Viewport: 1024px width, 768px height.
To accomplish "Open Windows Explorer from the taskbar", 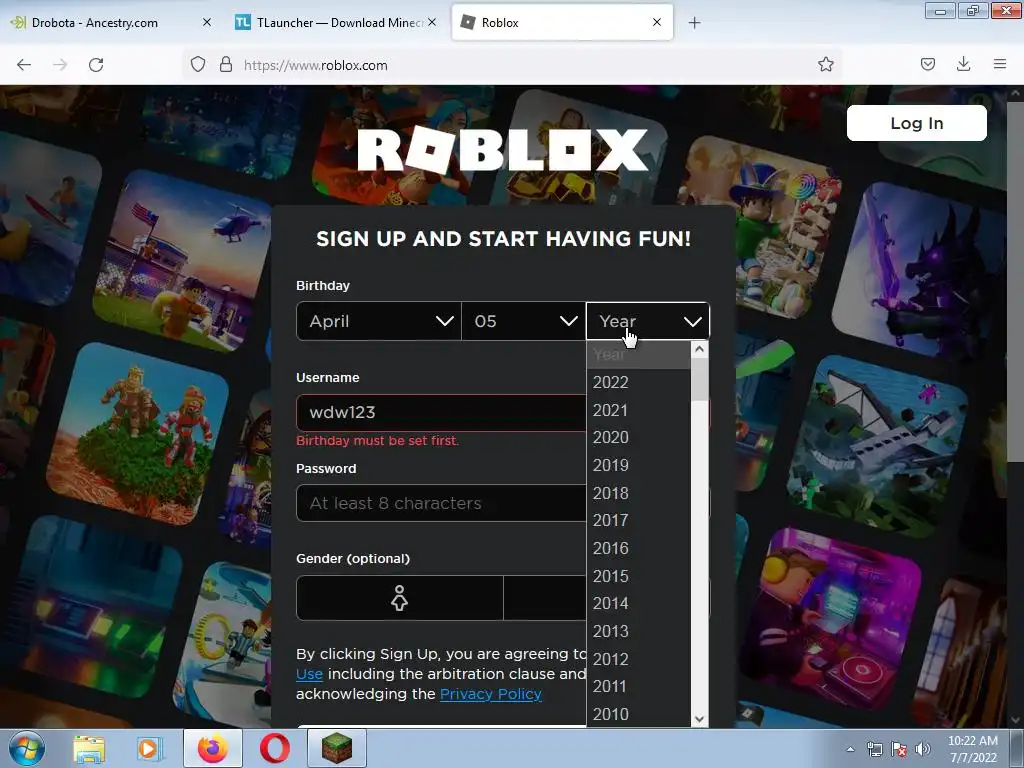I will point(89,748).
